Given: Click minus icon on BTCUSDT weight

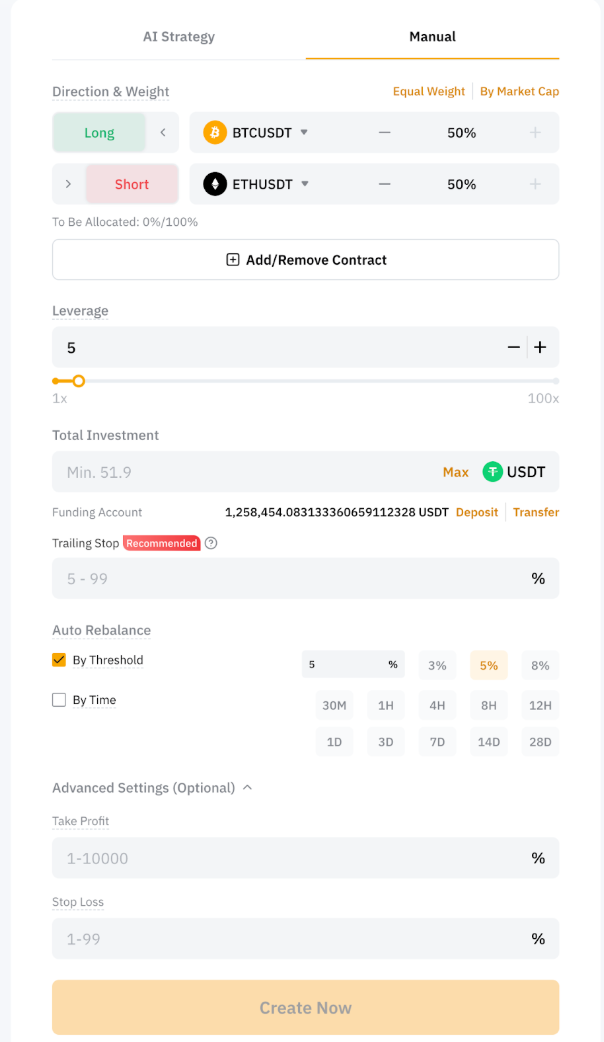Looking at the screenshot, I should pyautogui.click(x=385, y=133).
